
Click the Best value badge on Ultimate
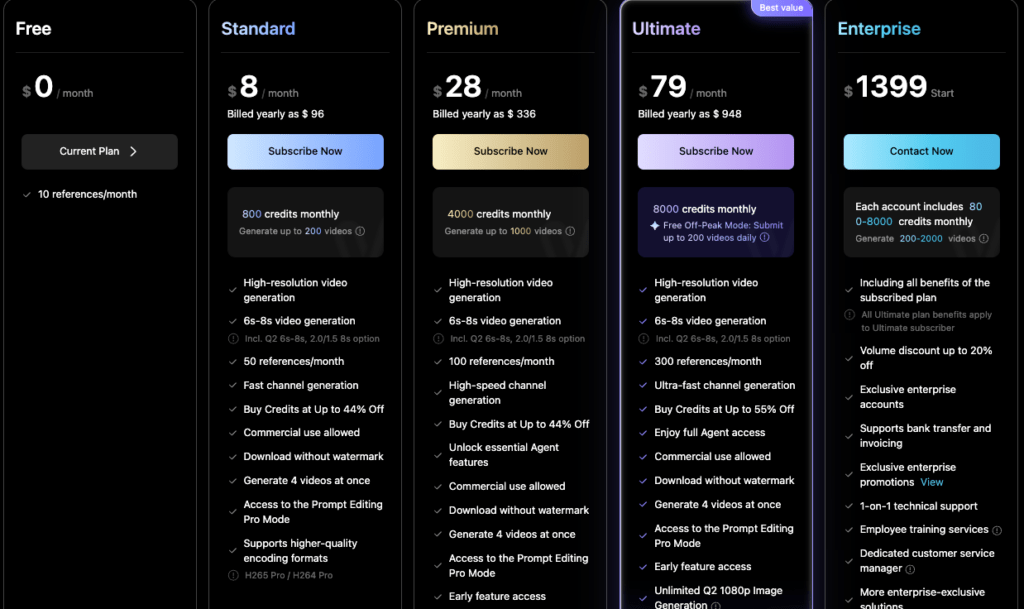tap(780, 8)
